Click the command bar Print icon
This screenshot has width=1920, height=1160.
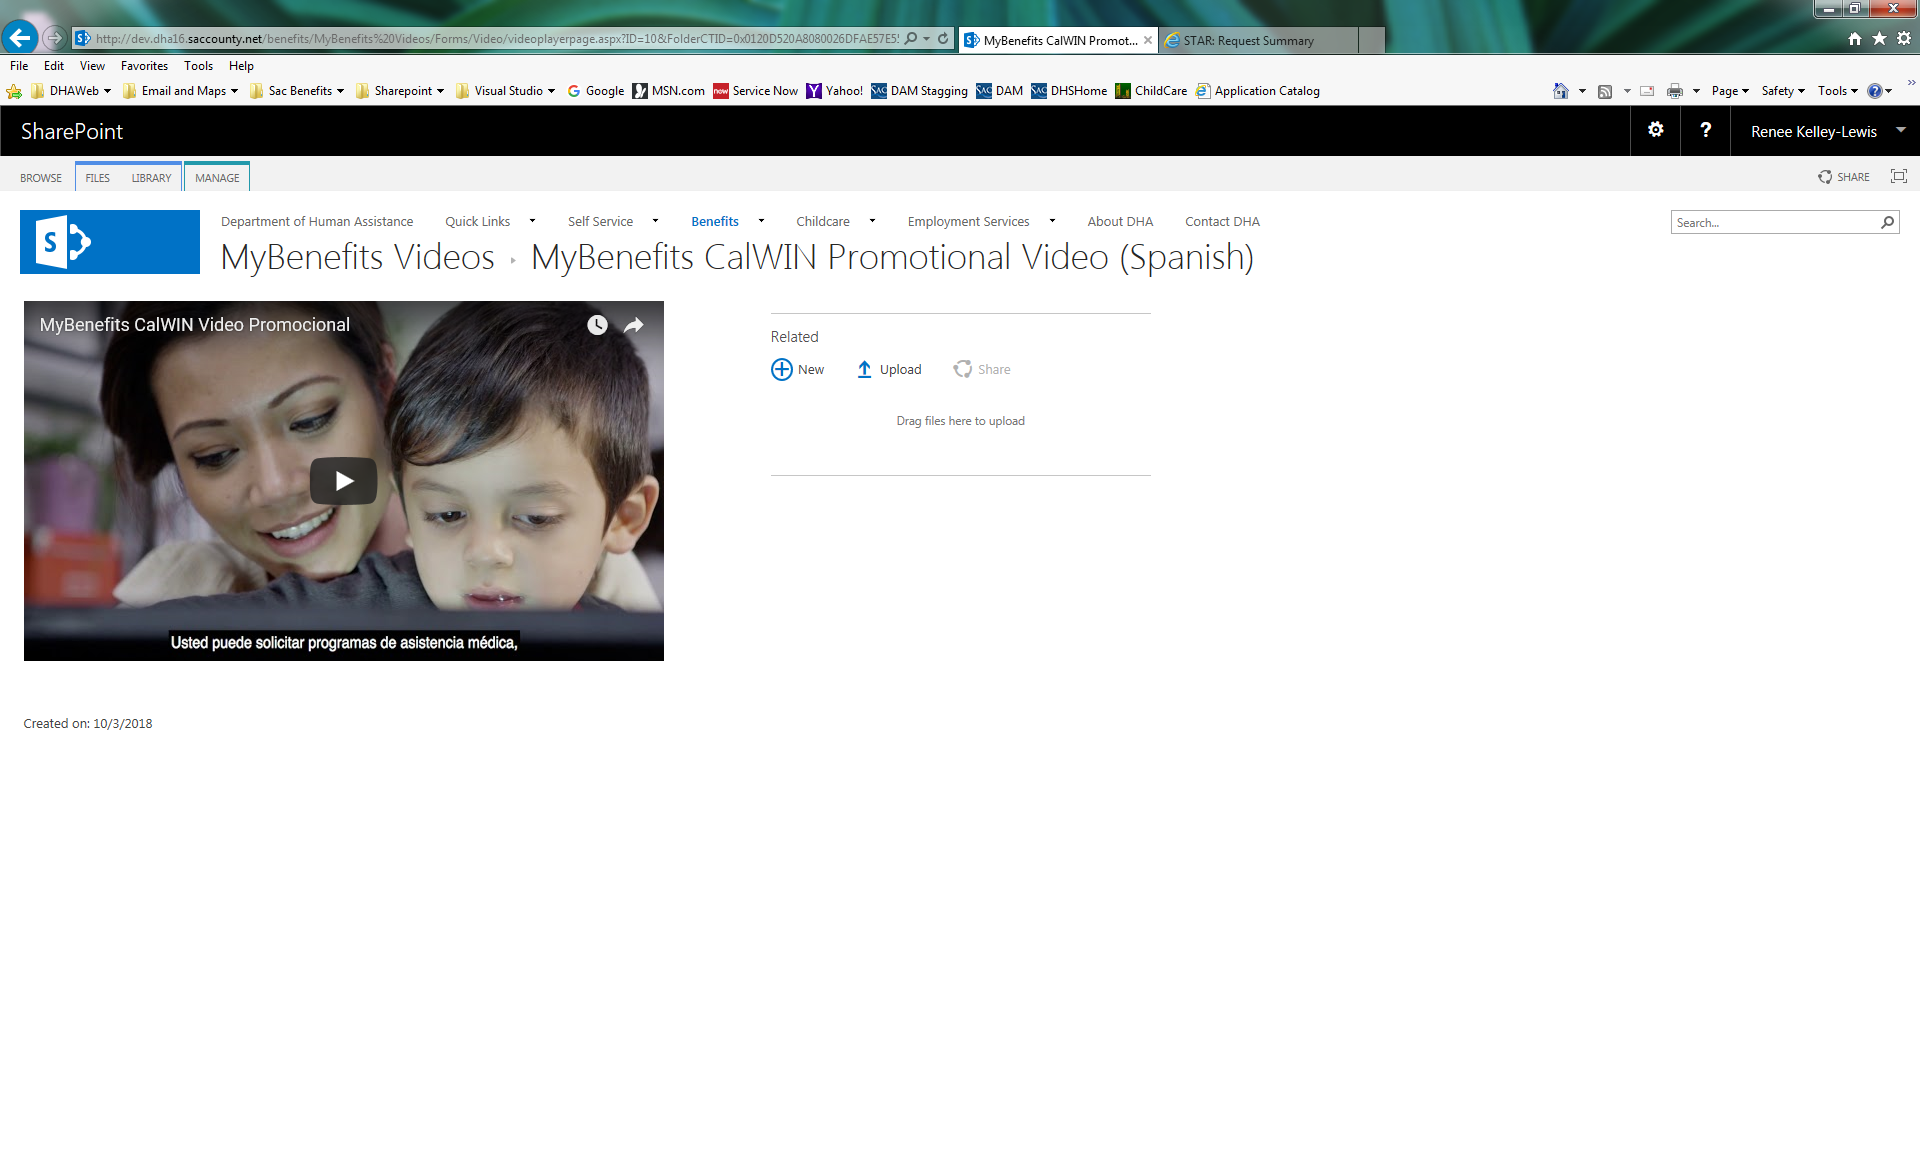pyautogui.click(x=1675, y=91)
